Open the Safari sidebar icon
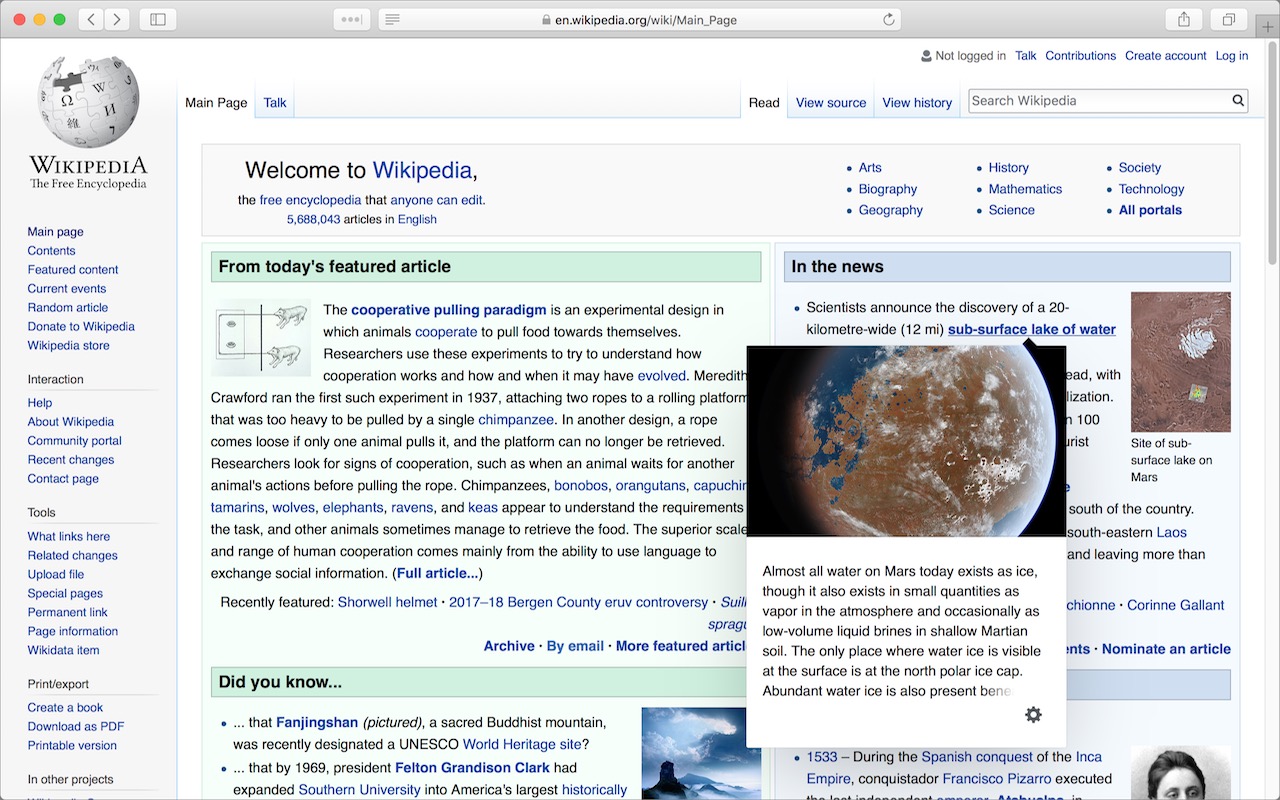The width and height of the screenshot is (1280, 800). coord(157,18)
